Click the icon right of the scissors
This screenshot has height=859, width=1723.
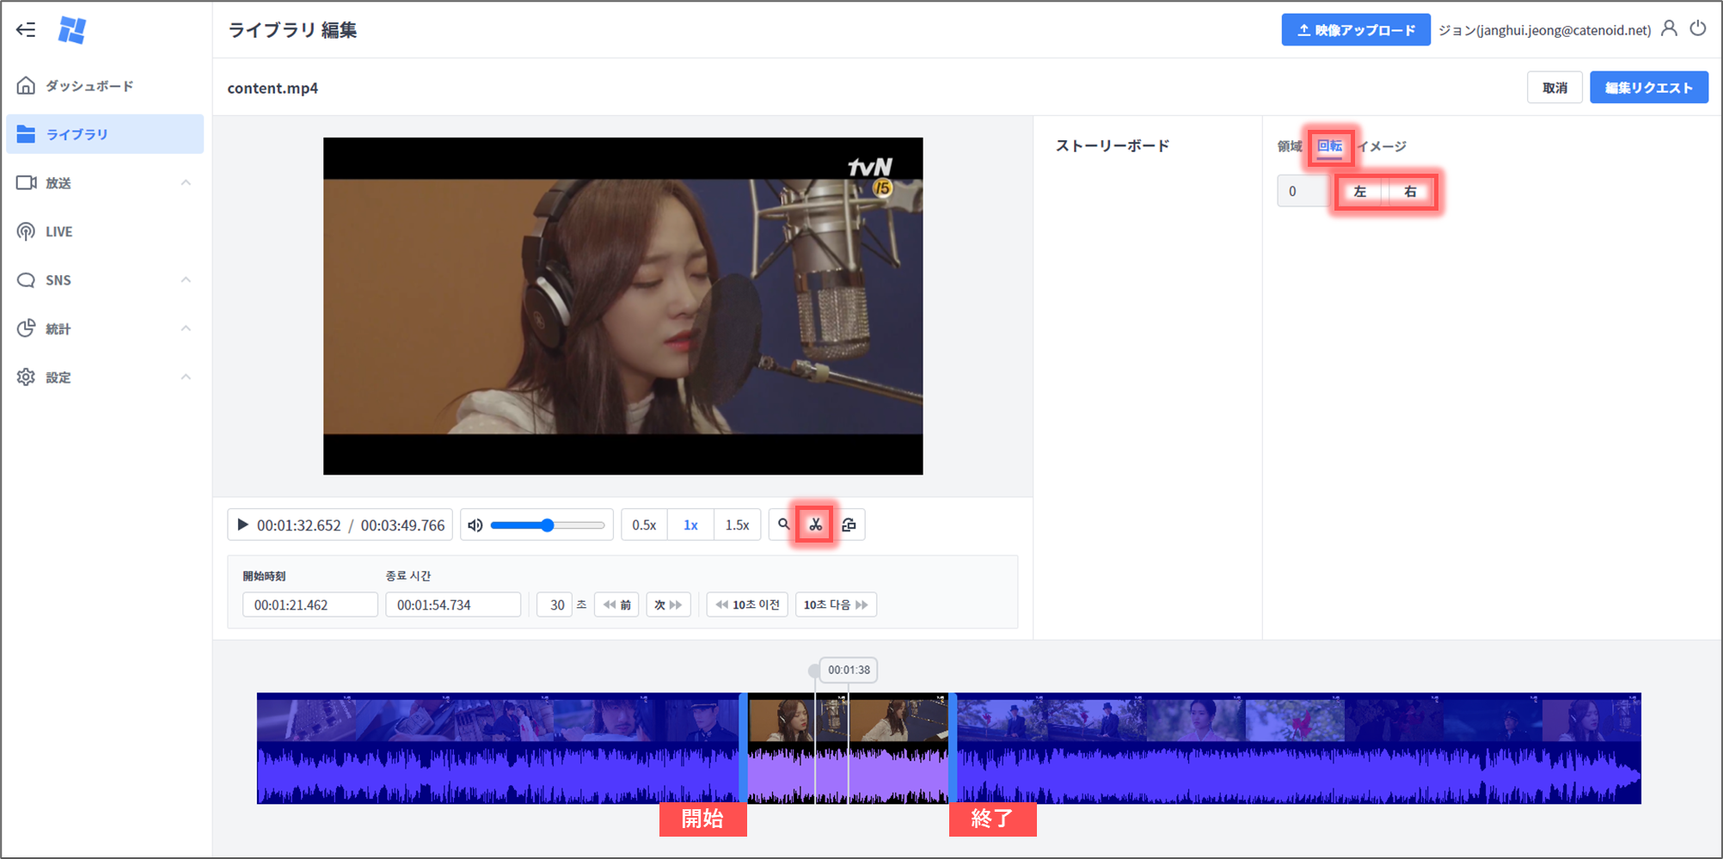click(x=849, y=525)
